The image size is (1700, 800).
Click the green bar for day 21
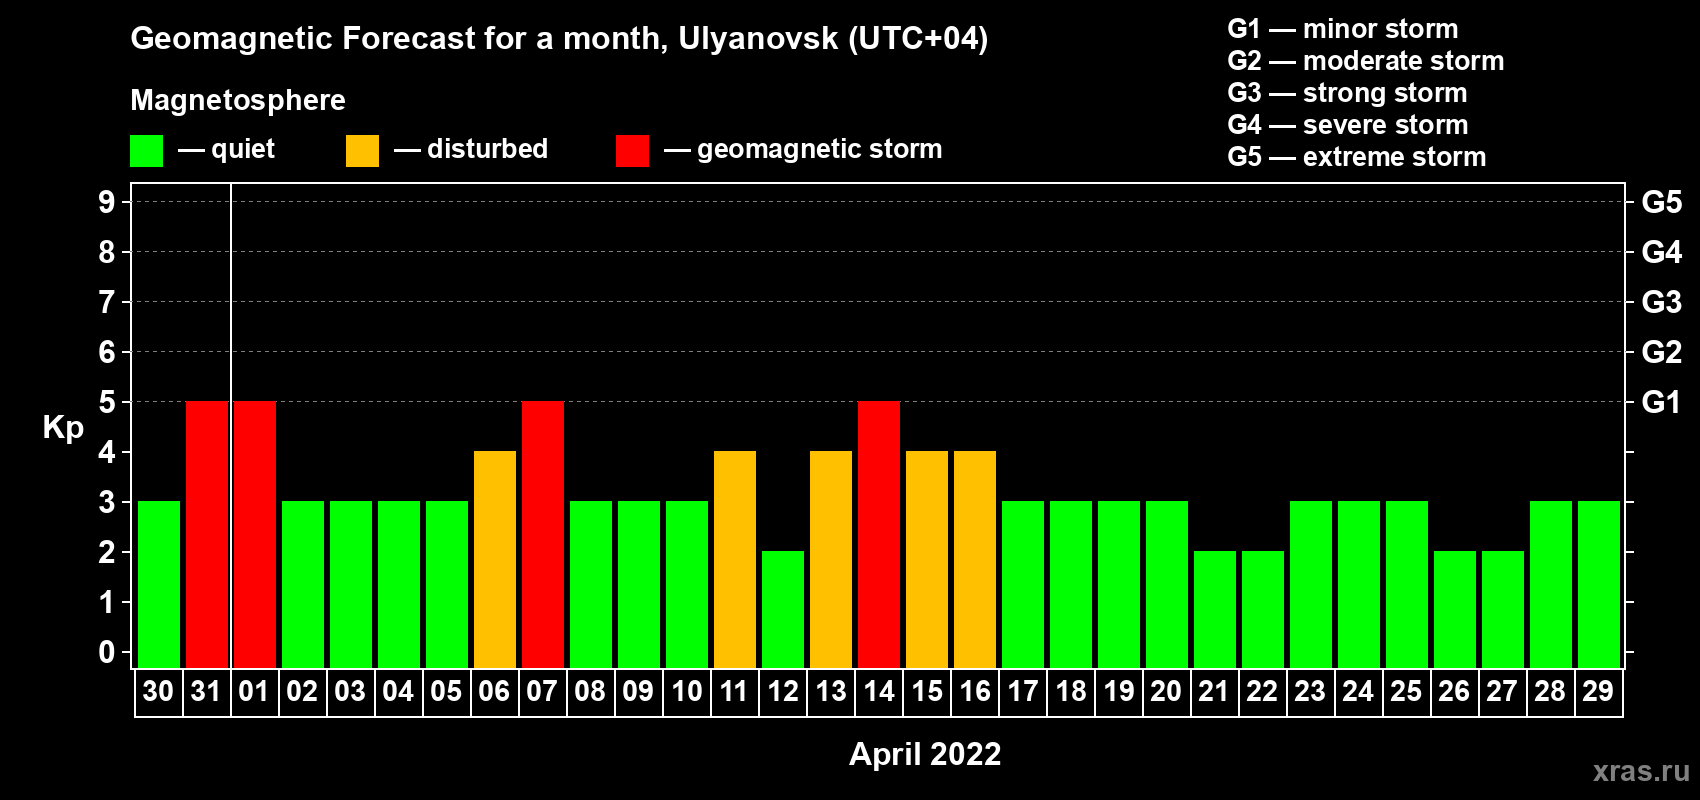(1215, 610)
